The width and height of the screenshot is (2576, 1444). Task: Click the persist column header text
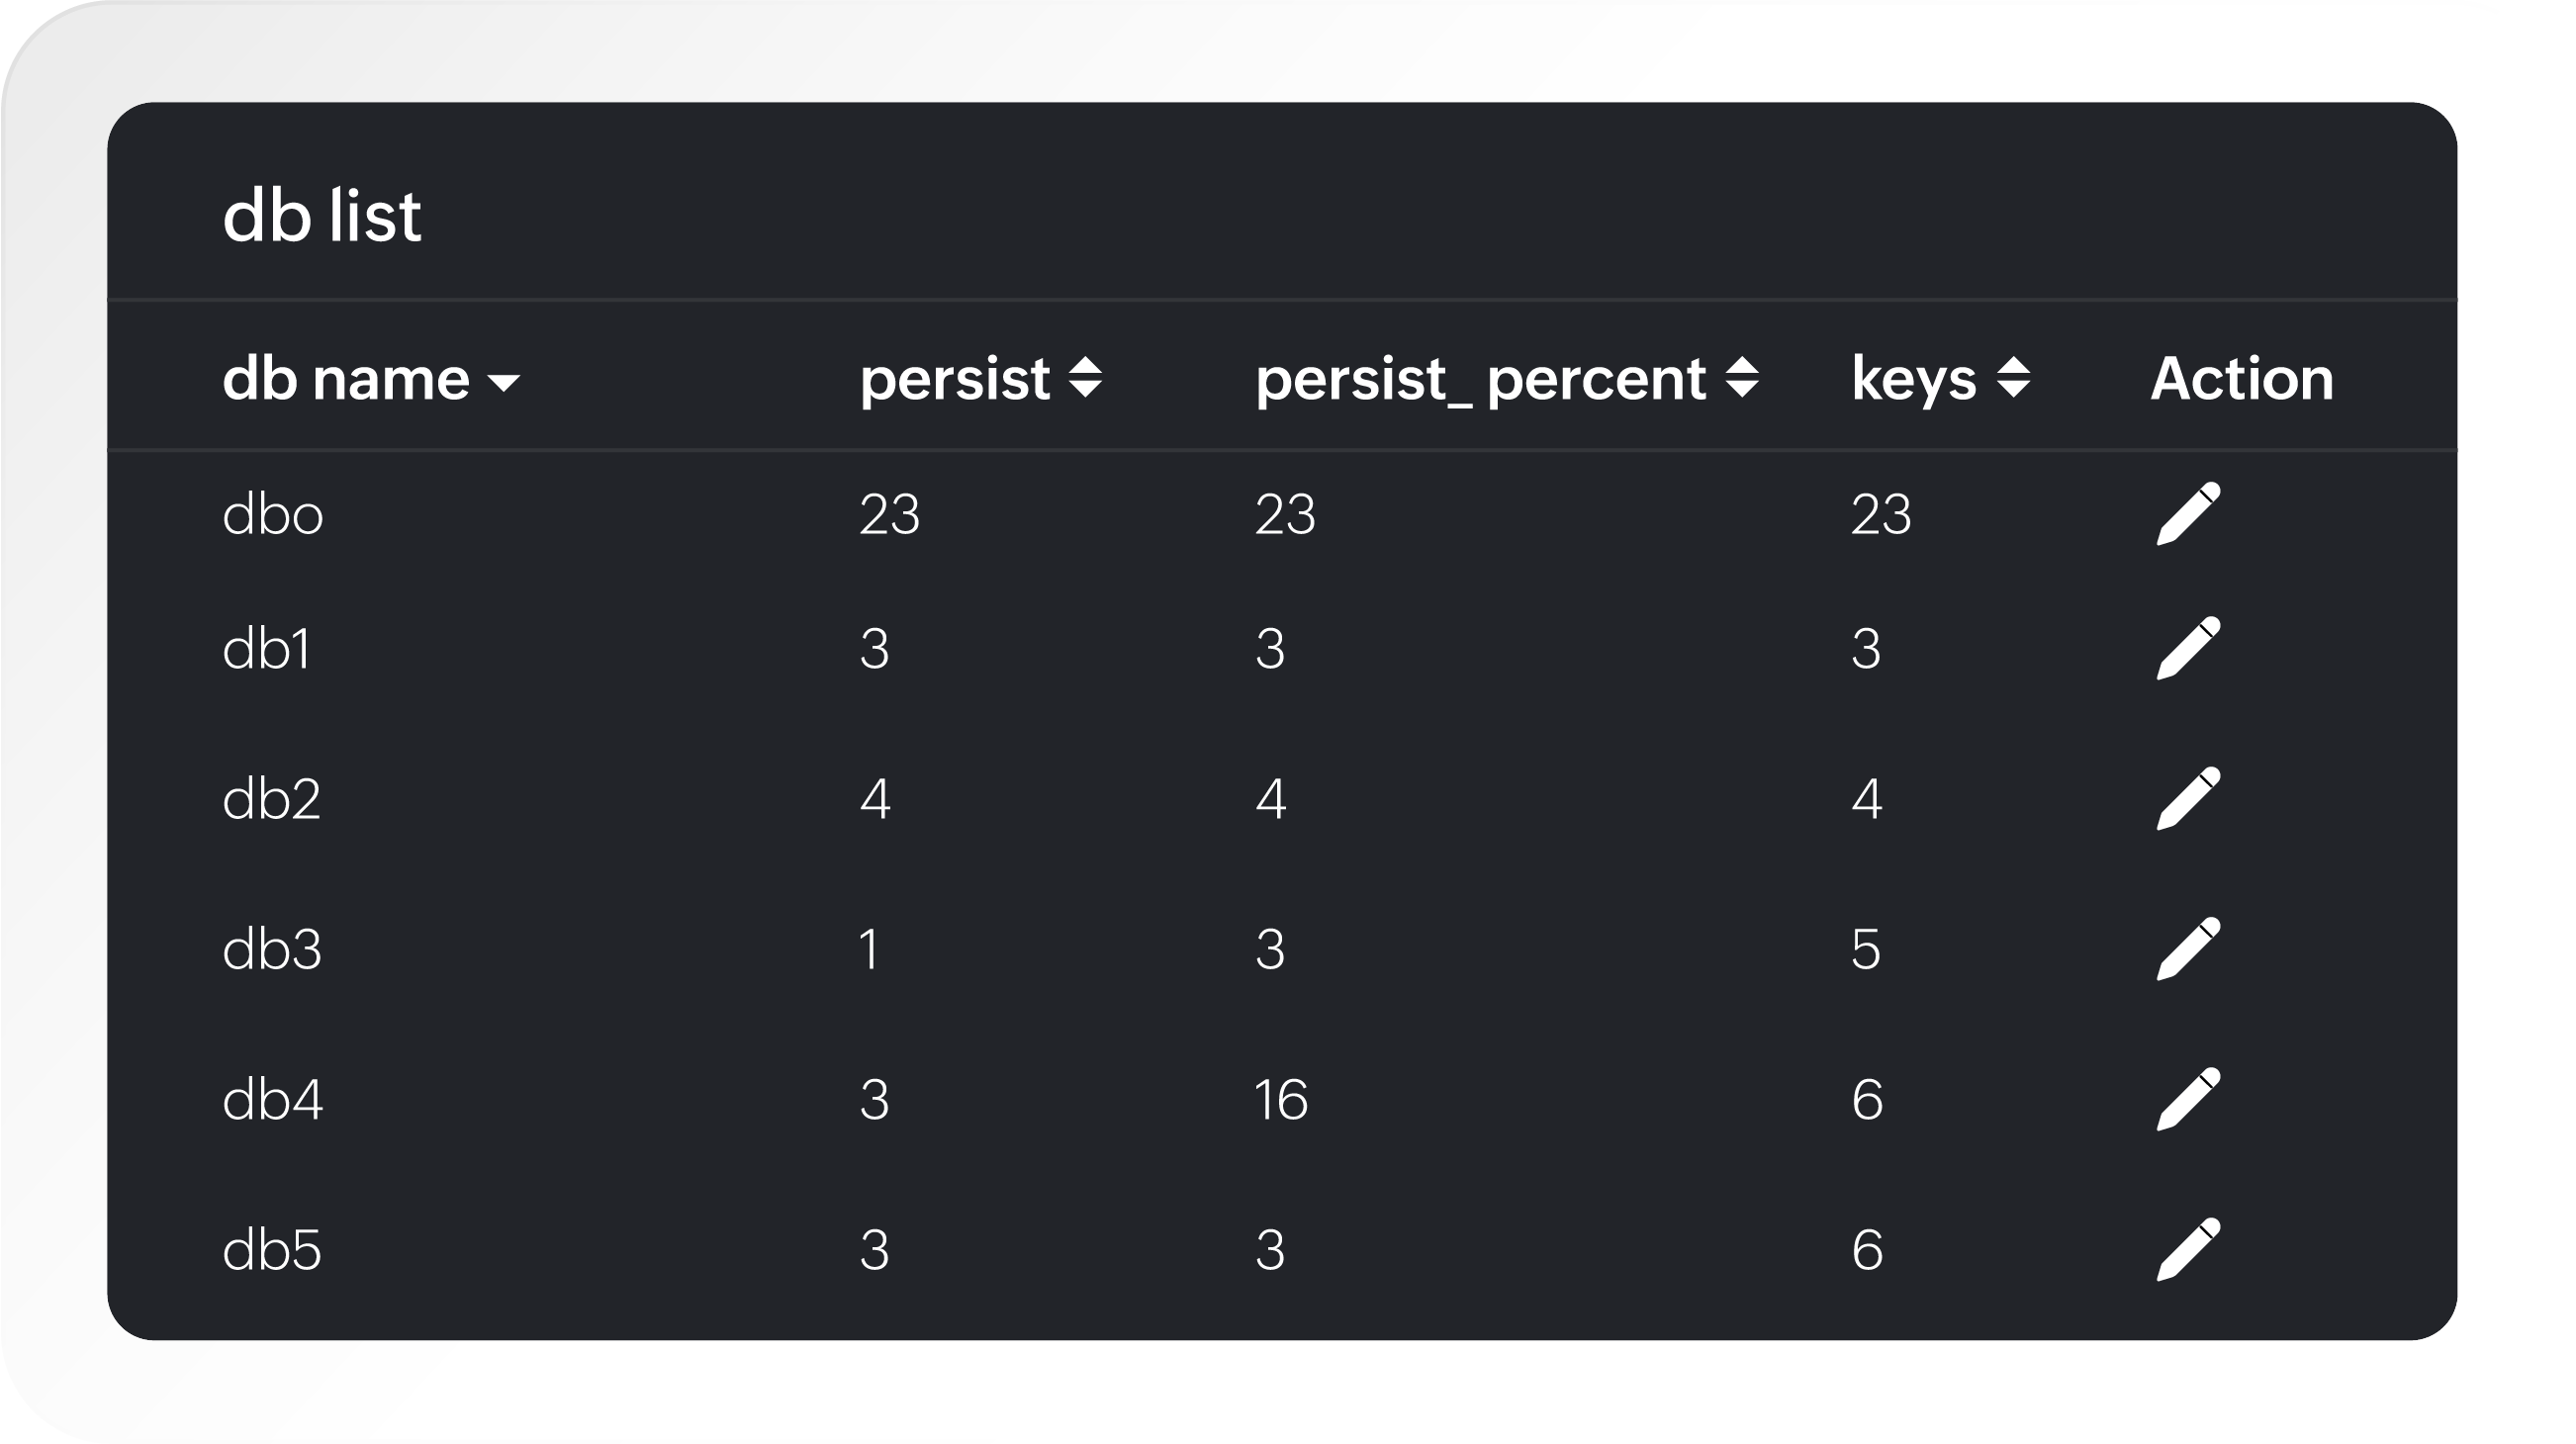955,378
